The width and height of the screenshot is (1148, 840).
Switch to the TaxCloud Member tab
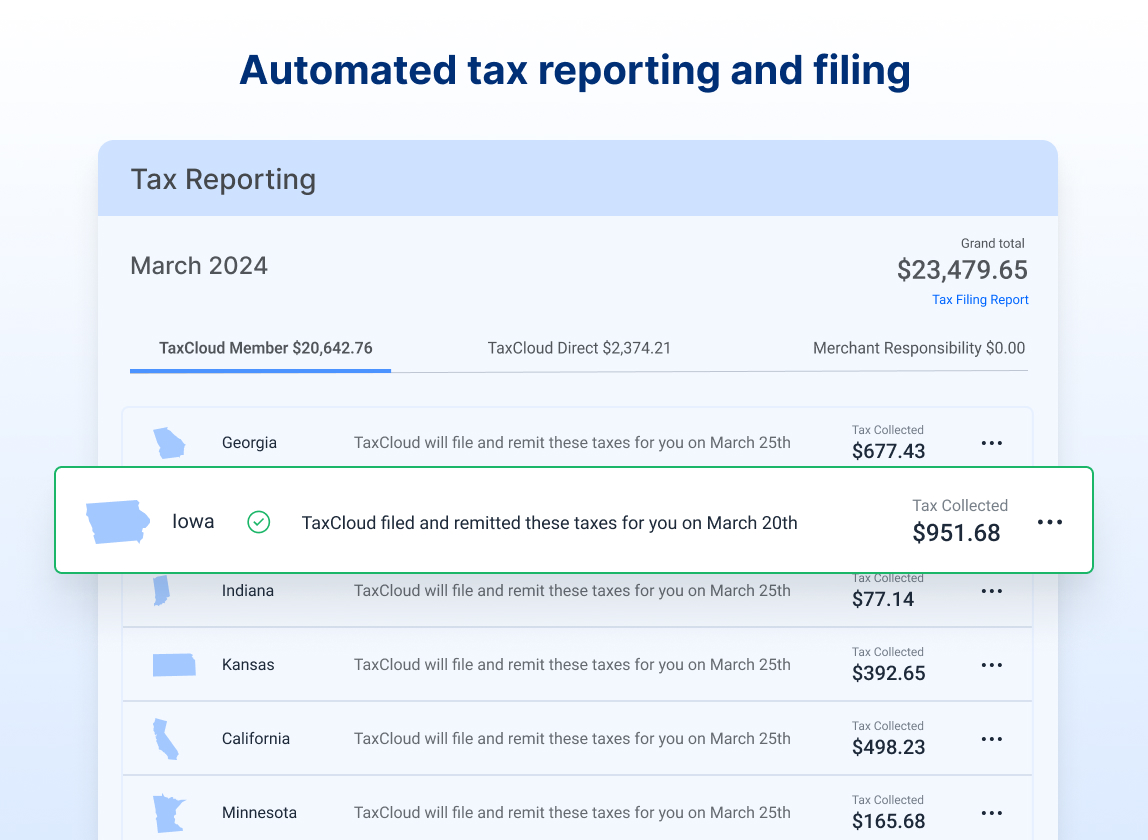pyautogui.click(x=265, y=348)
